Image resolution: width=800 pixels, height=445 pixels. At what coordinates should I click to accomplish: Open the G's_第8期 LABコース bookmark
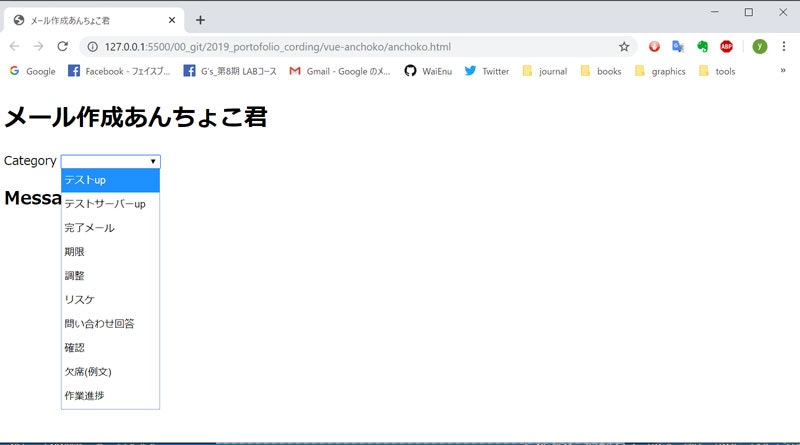coord(230,71)
